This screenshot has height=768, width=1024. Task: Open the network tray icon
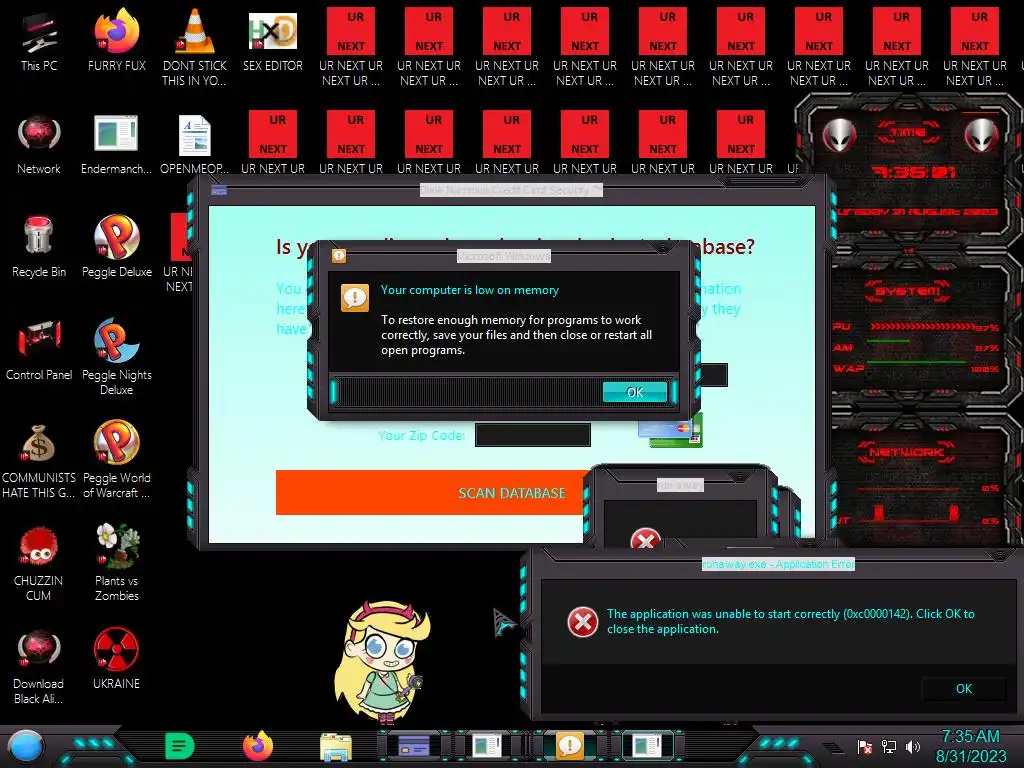[x=889, y=747]
